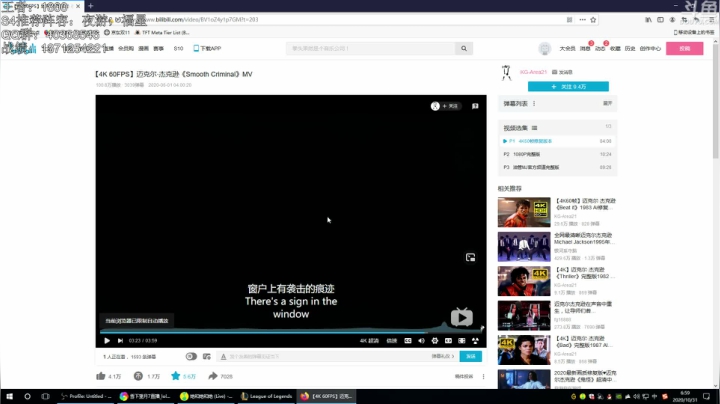
Task: Open history in the header navigation
Action: 630,48
